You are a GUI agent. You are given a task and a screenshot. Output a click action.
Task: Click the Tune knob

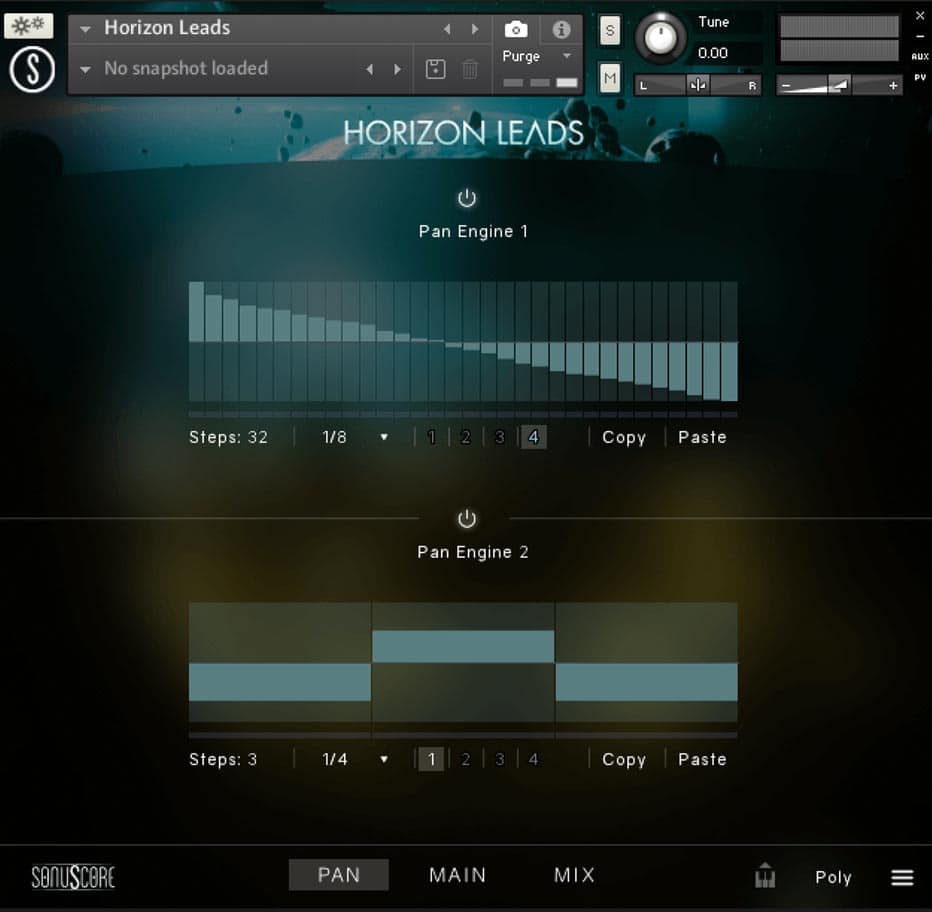660,38
